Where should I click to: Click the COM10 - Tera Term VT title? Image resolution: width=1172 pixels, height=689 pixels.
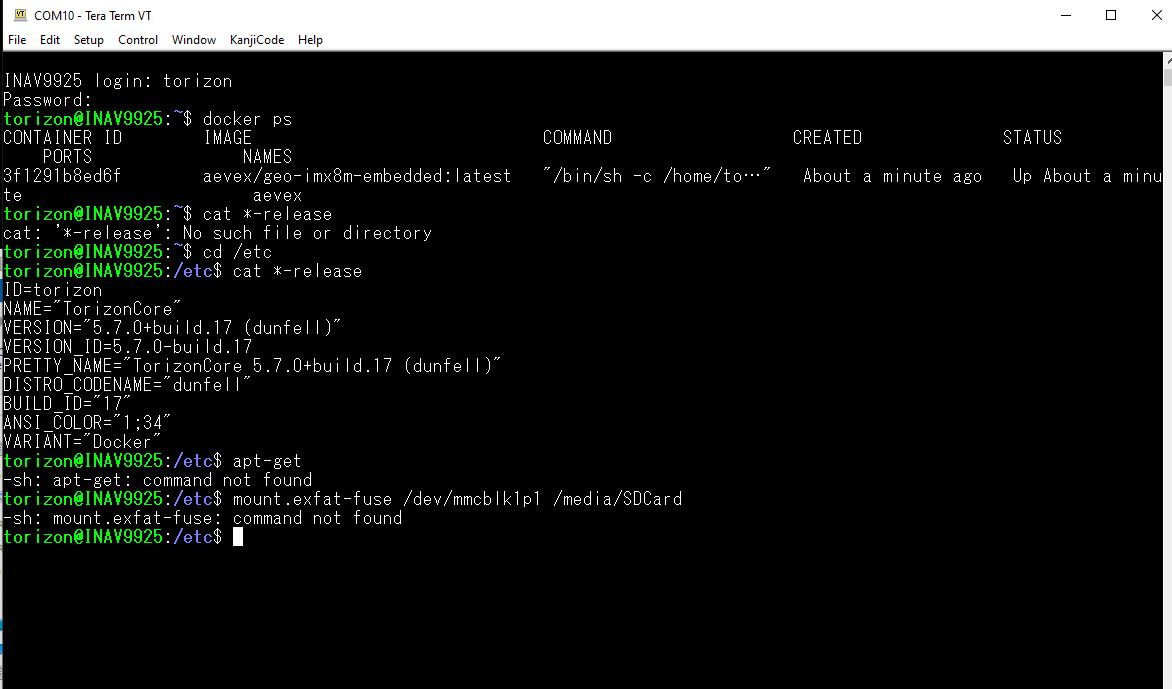(x=93, y=15)
